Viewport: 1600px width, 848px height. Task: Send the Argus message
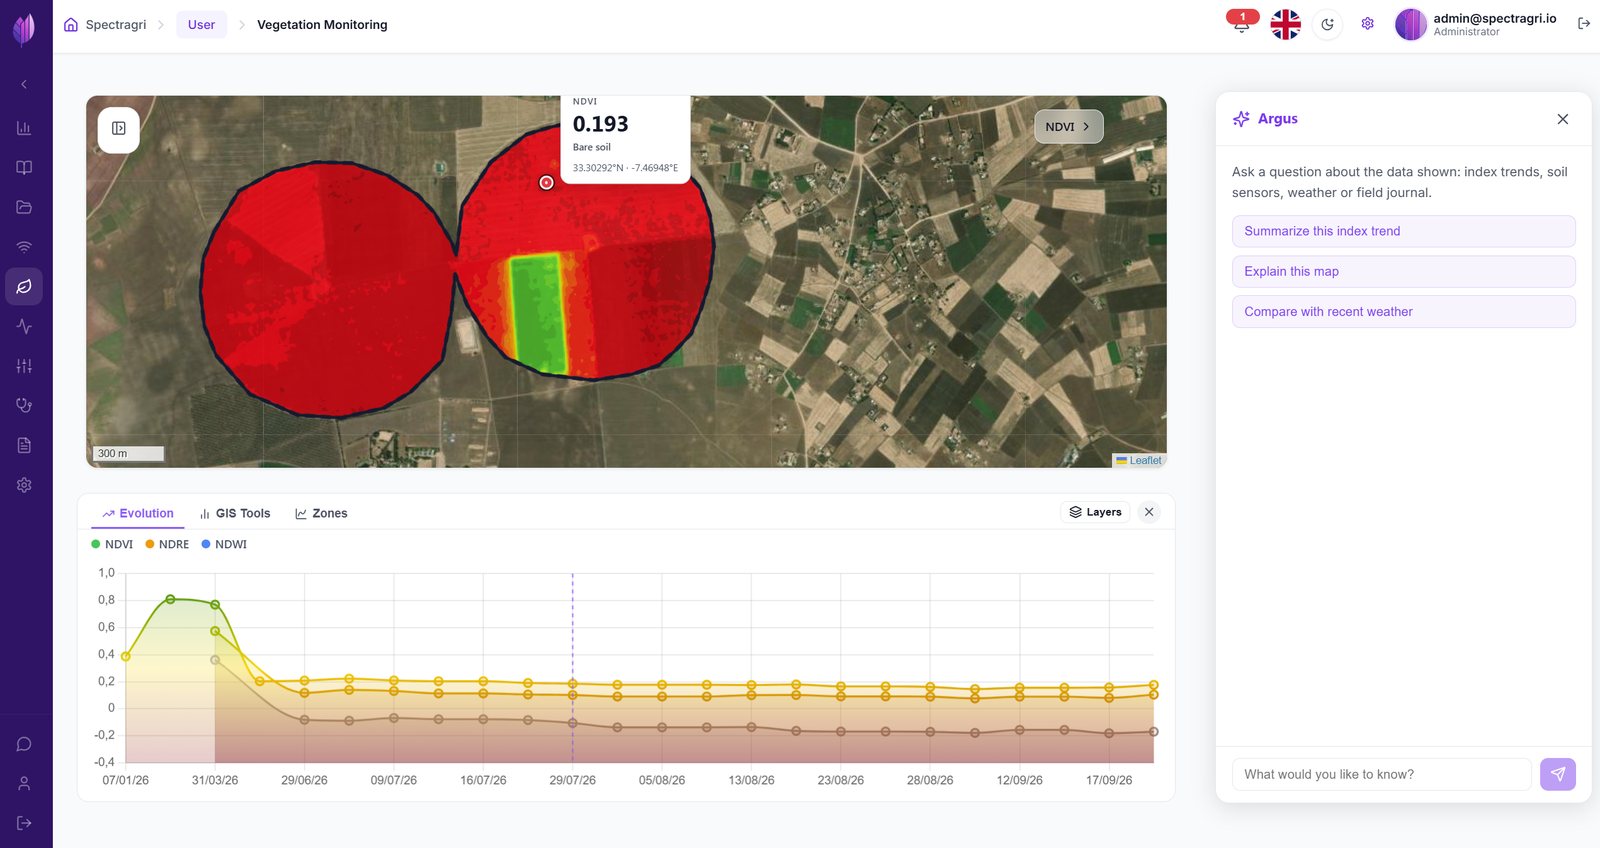1558,774
